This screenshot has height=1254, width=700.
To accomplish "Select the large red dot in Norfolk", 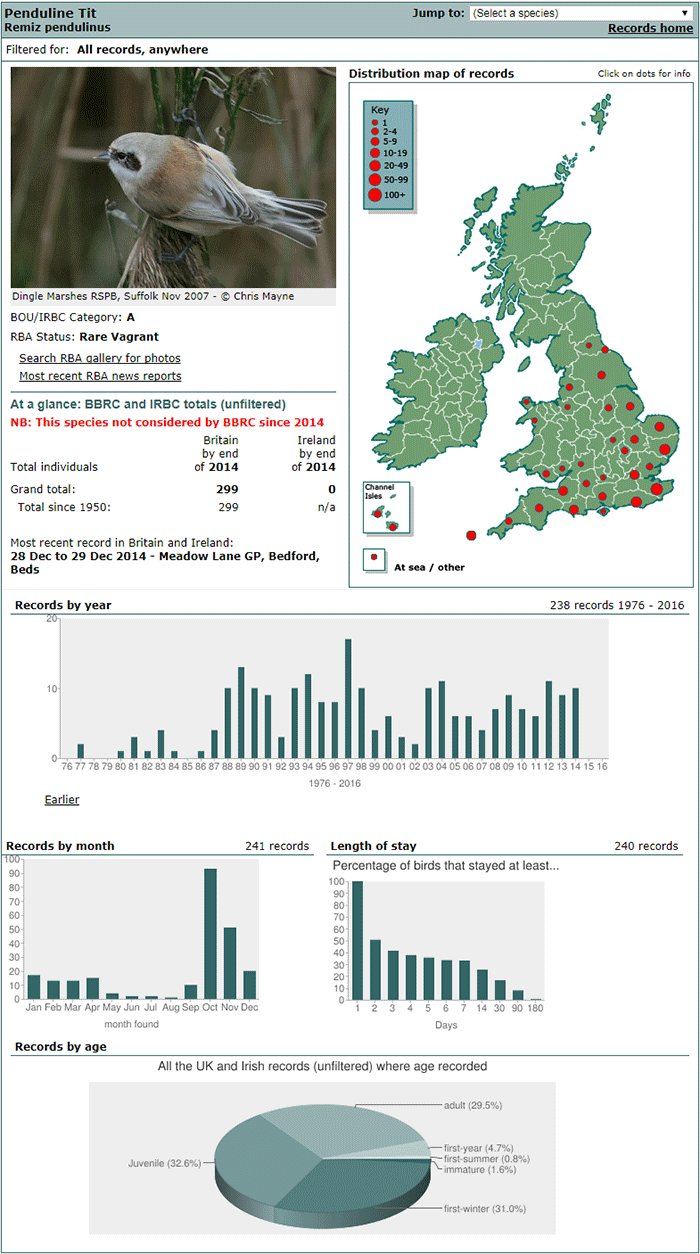I will point(659,427).
